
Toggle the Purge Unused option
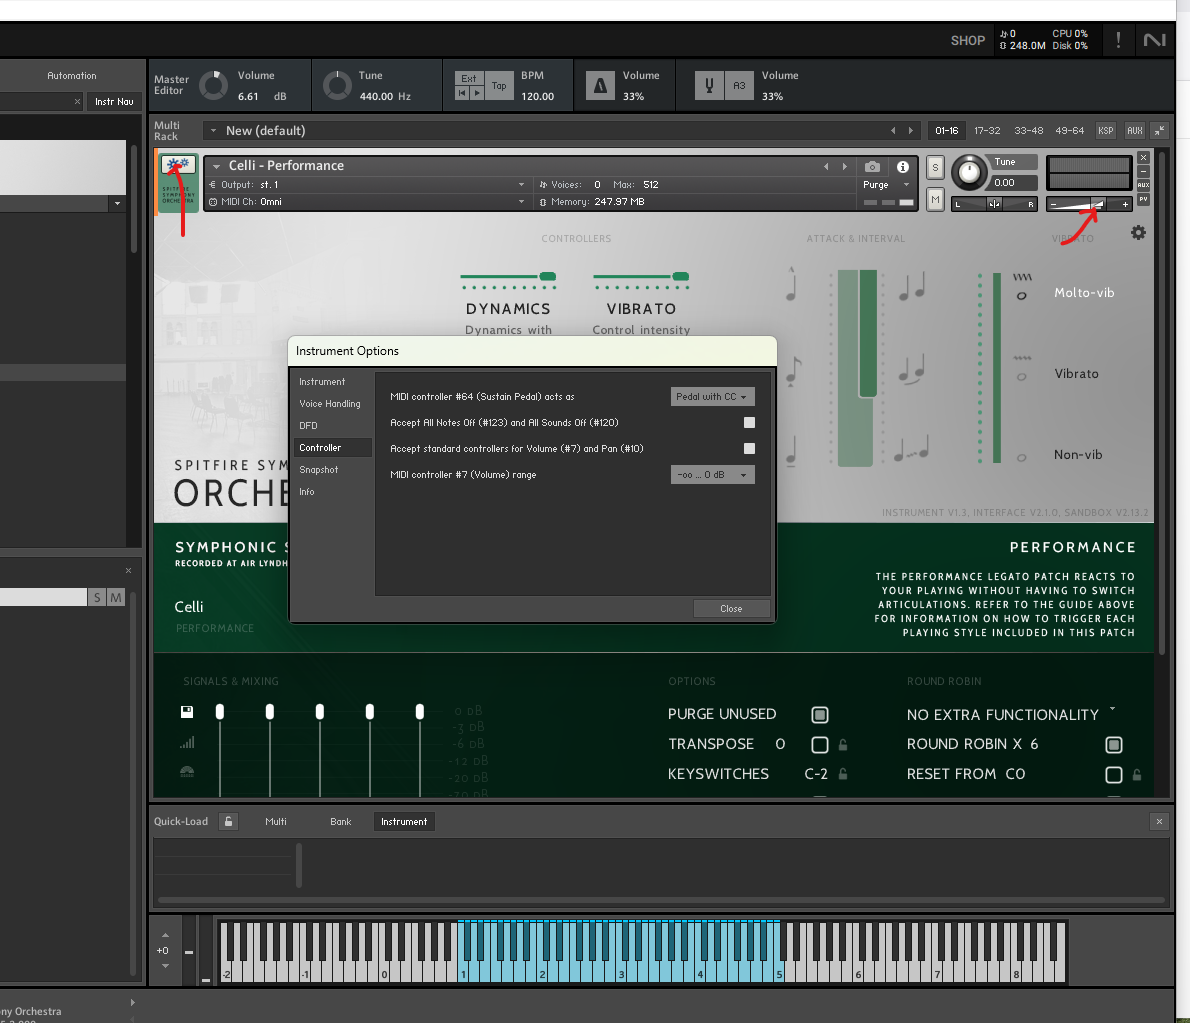819,715
